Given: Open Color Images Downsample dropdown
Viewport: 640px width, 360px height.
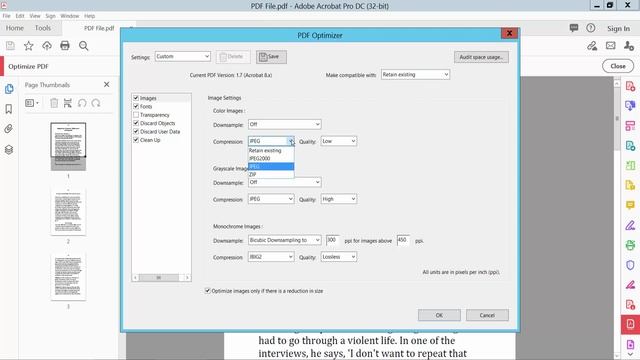Looking at the screenshot, I should (x=284, y=124).
